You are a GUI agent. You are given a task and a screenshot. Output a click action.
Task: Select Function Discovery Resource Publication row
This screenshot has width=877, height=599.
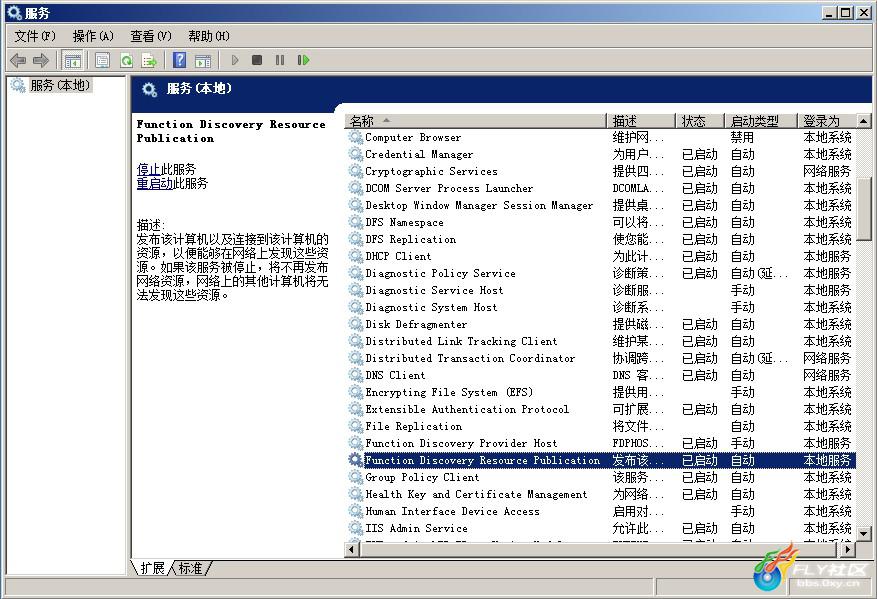600,460
